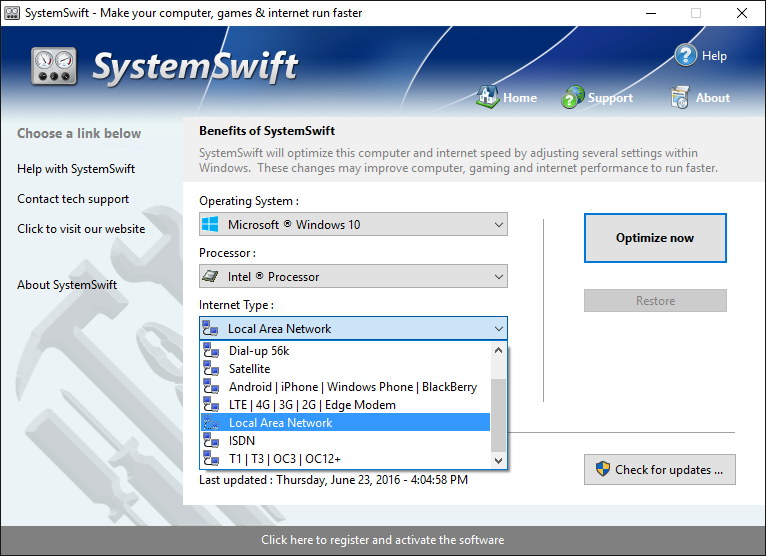Image resolution: width=766 pixels, height=556 pixels.
Task: Click network icon beside LTE | 4G entry
Action: [x=211, y=405]
